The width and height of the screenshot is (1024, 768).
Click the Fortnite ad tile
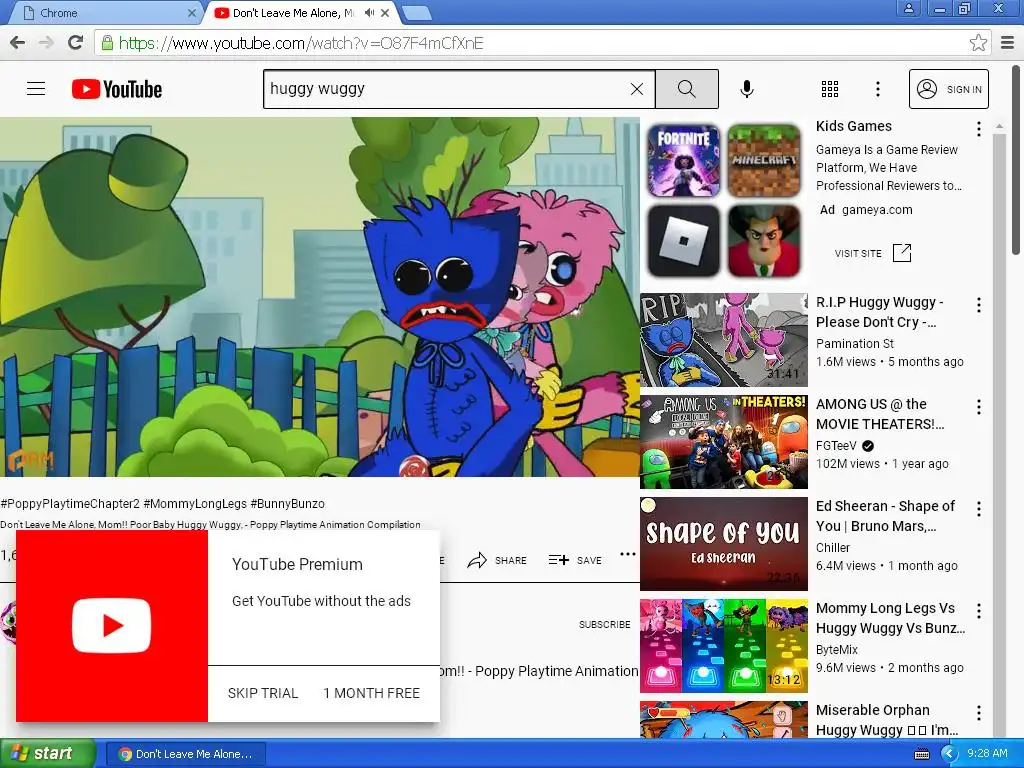pyautogui.click(x=684, y=161)
